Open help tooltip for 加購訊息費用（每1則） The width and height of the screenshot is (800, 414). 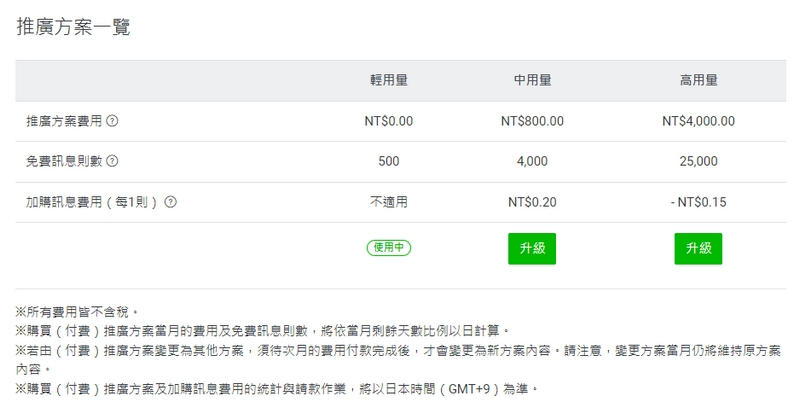click(171, 201)
